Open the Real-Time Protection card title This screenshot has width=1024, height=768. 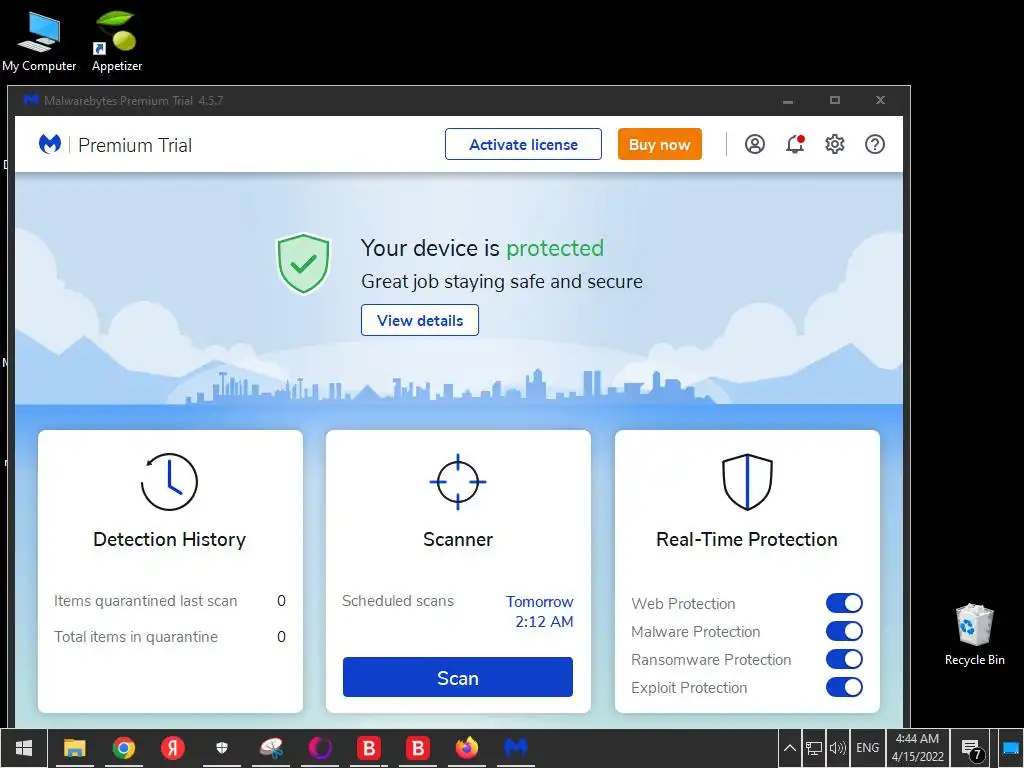[746, 539]
